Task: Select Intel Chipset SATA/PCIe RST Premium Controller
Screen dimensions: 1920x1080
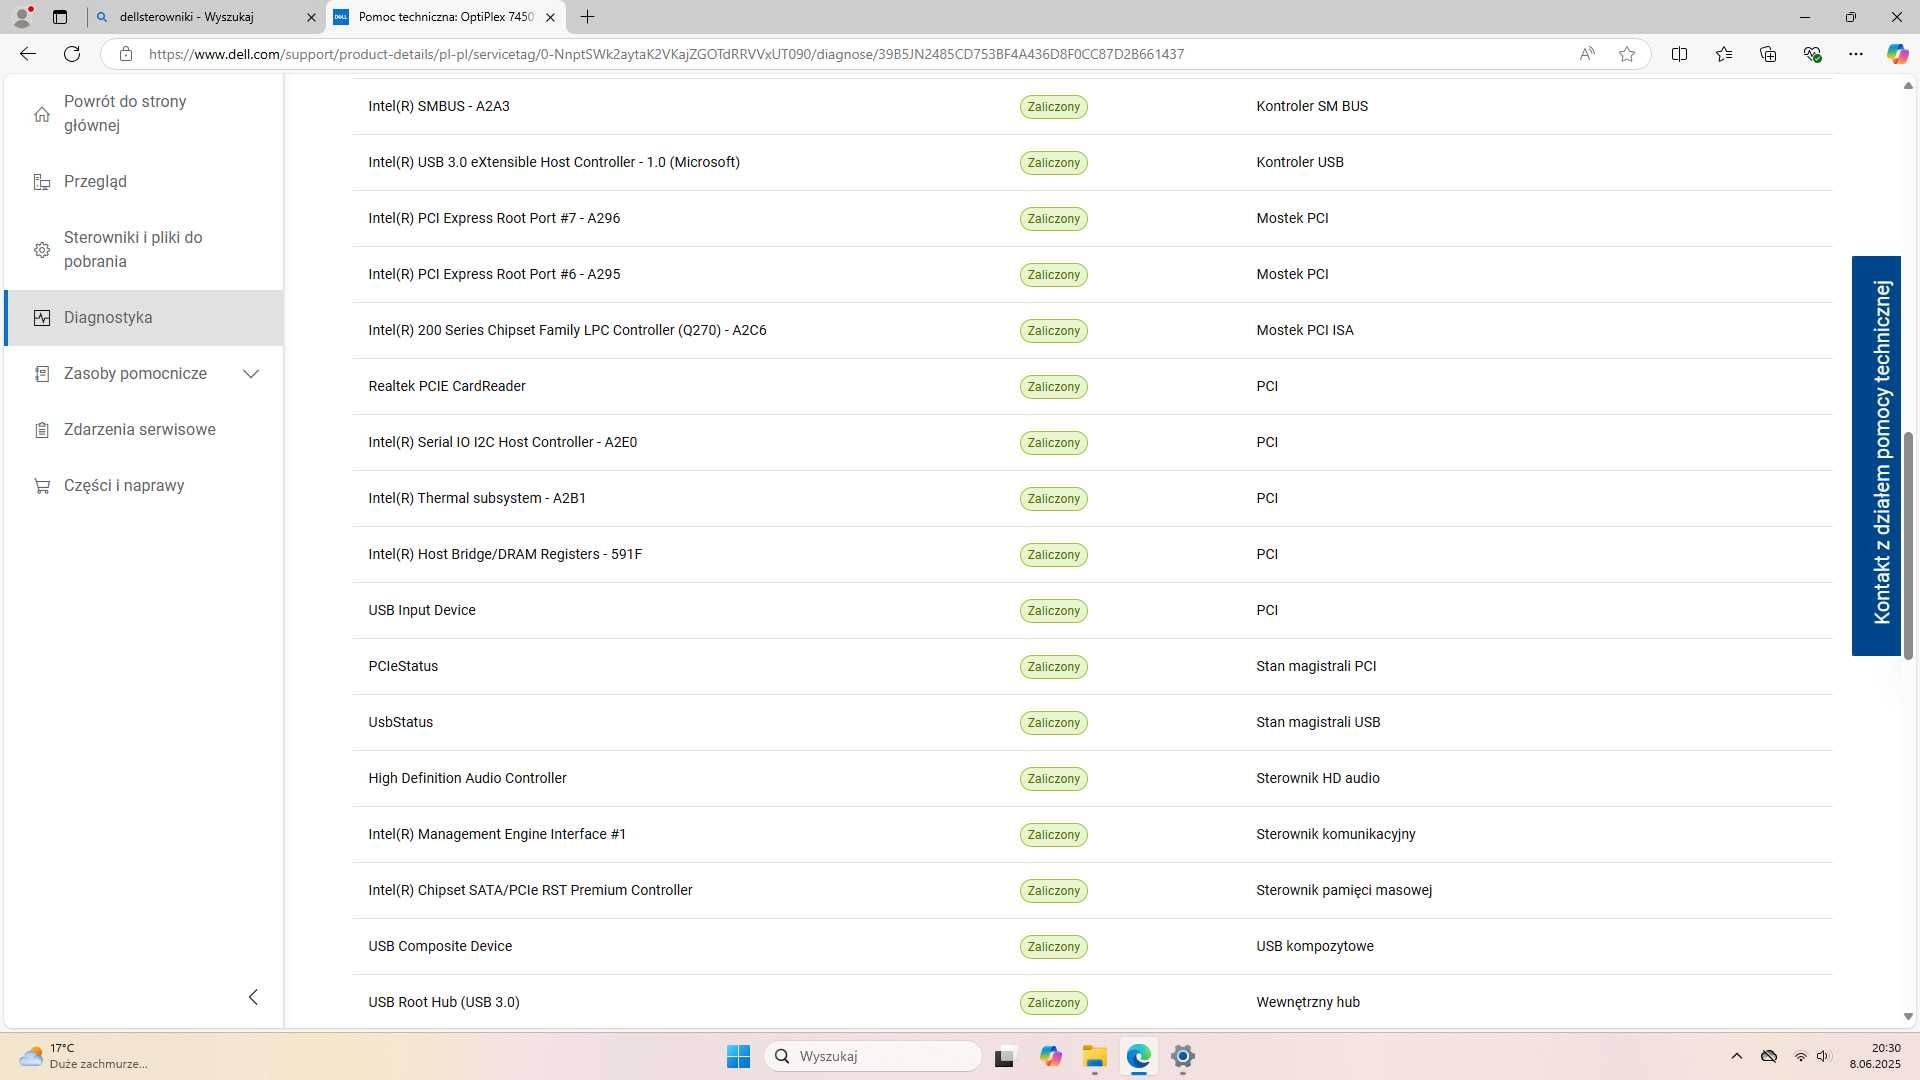Action: (x=1092, y=890)
